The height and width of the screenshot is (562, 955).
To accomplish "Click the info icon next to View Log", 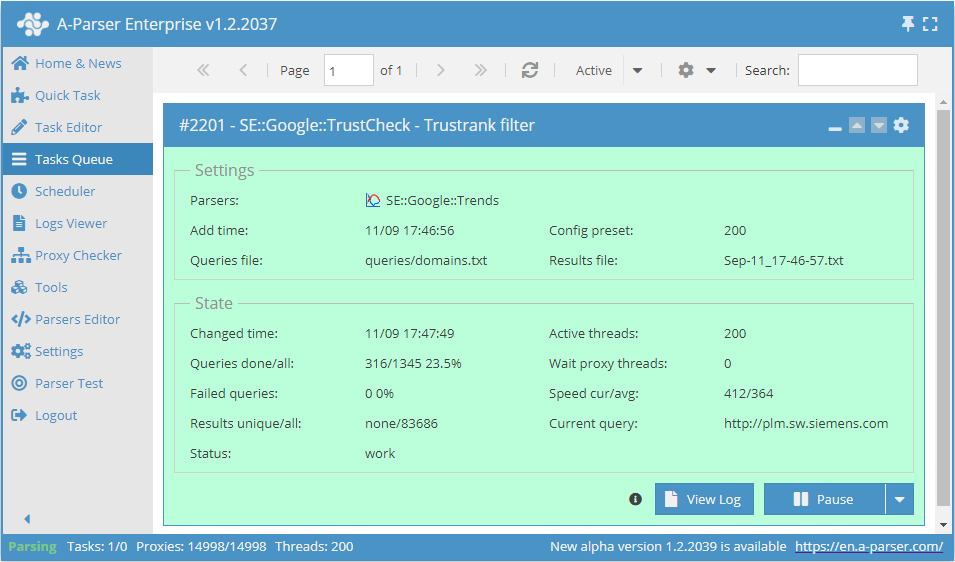I will (x=635, y=499).
